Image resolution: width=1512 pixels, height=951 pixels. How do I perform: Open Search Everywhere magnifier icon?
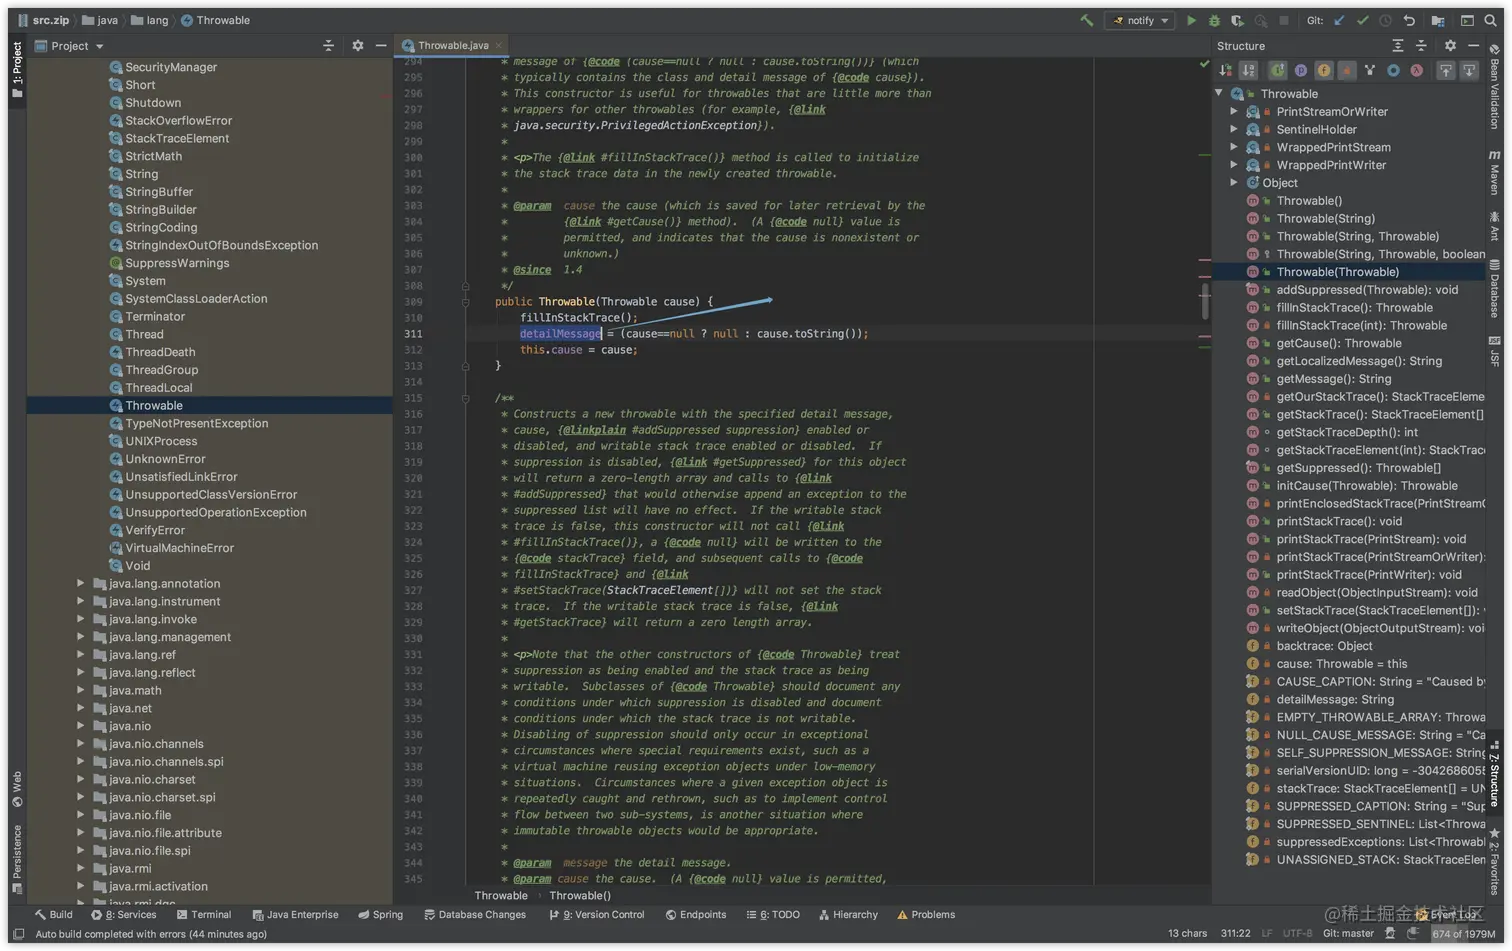[1490, 20]
